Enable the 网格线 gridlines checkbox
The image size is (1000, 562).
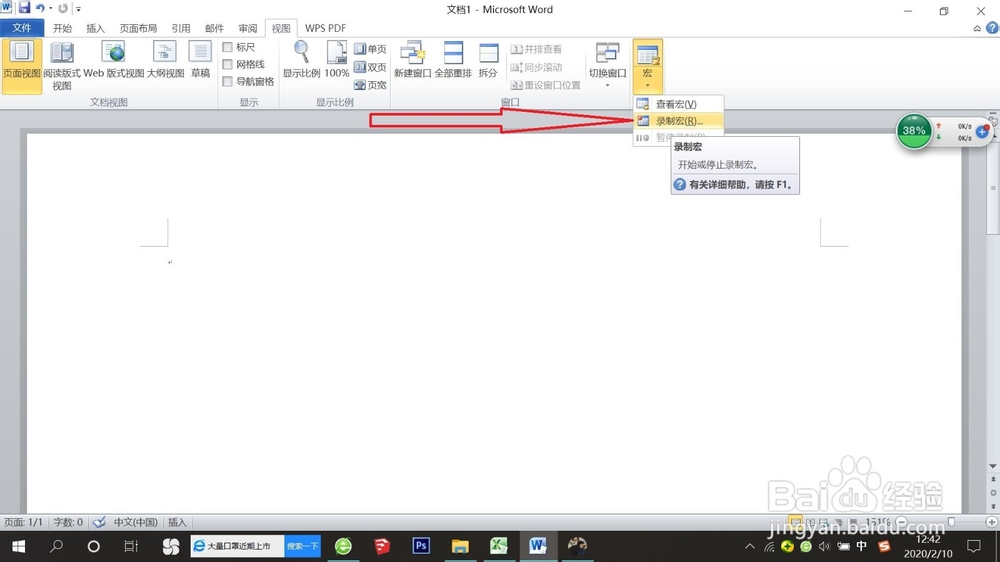point(228,64)
